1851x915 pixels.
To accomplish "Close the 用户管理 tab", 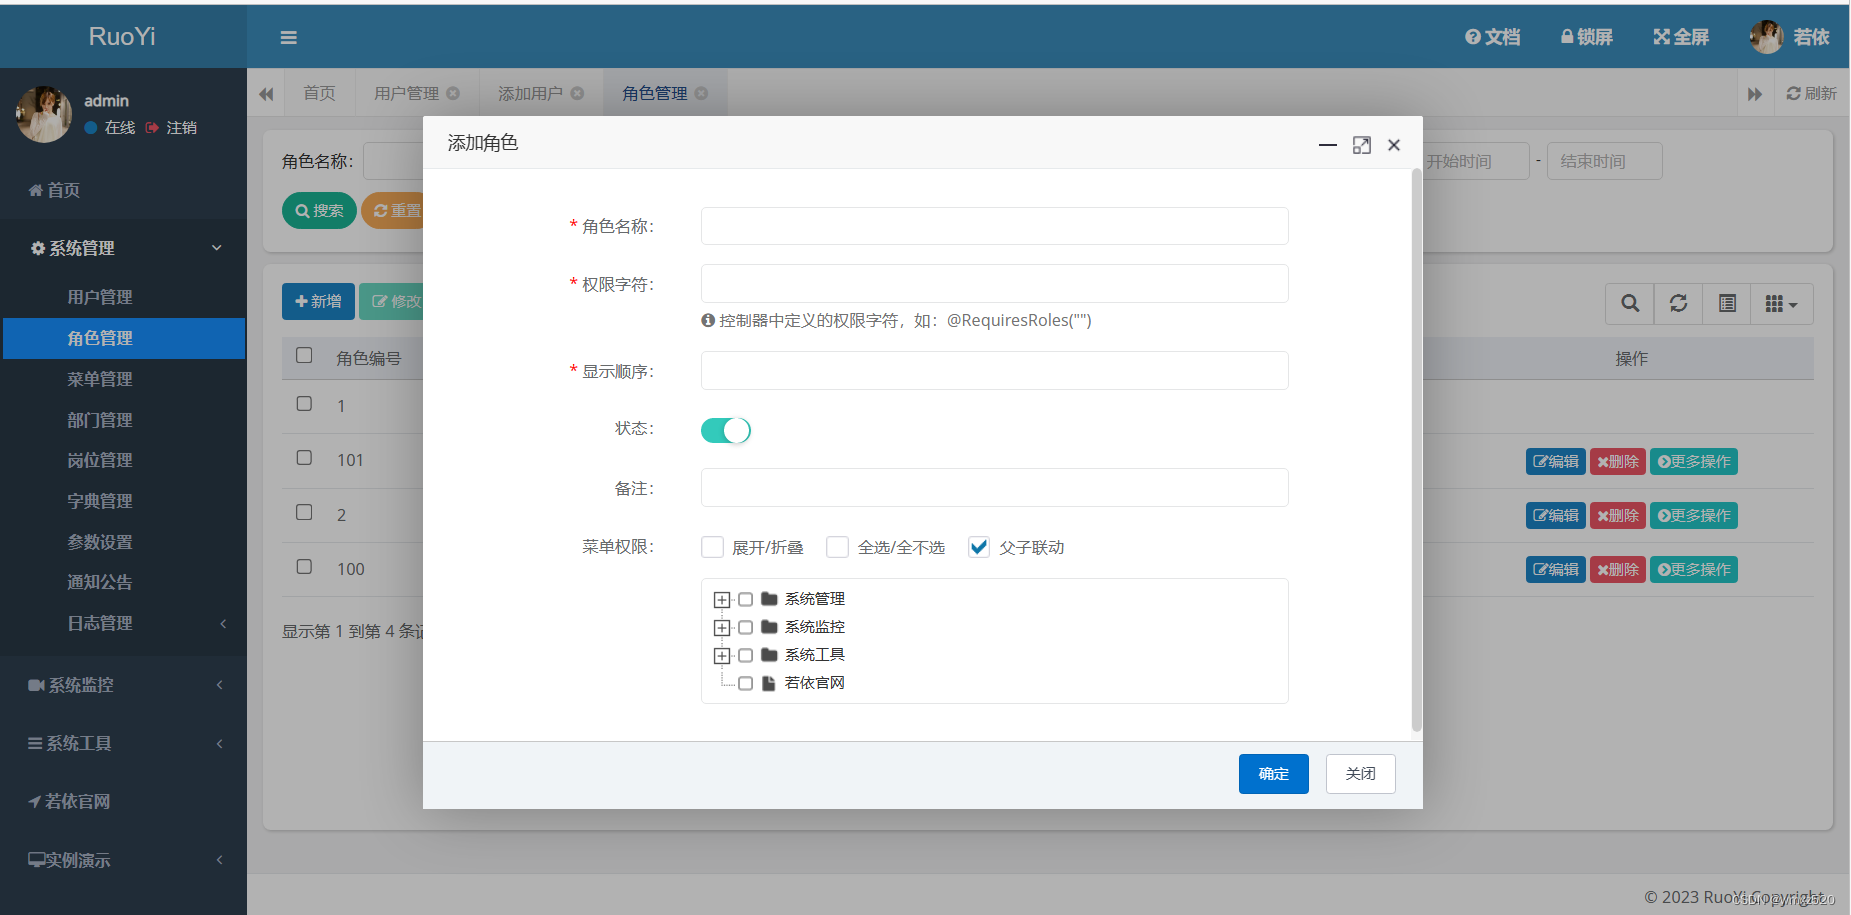I will click(x=453, y=93).
